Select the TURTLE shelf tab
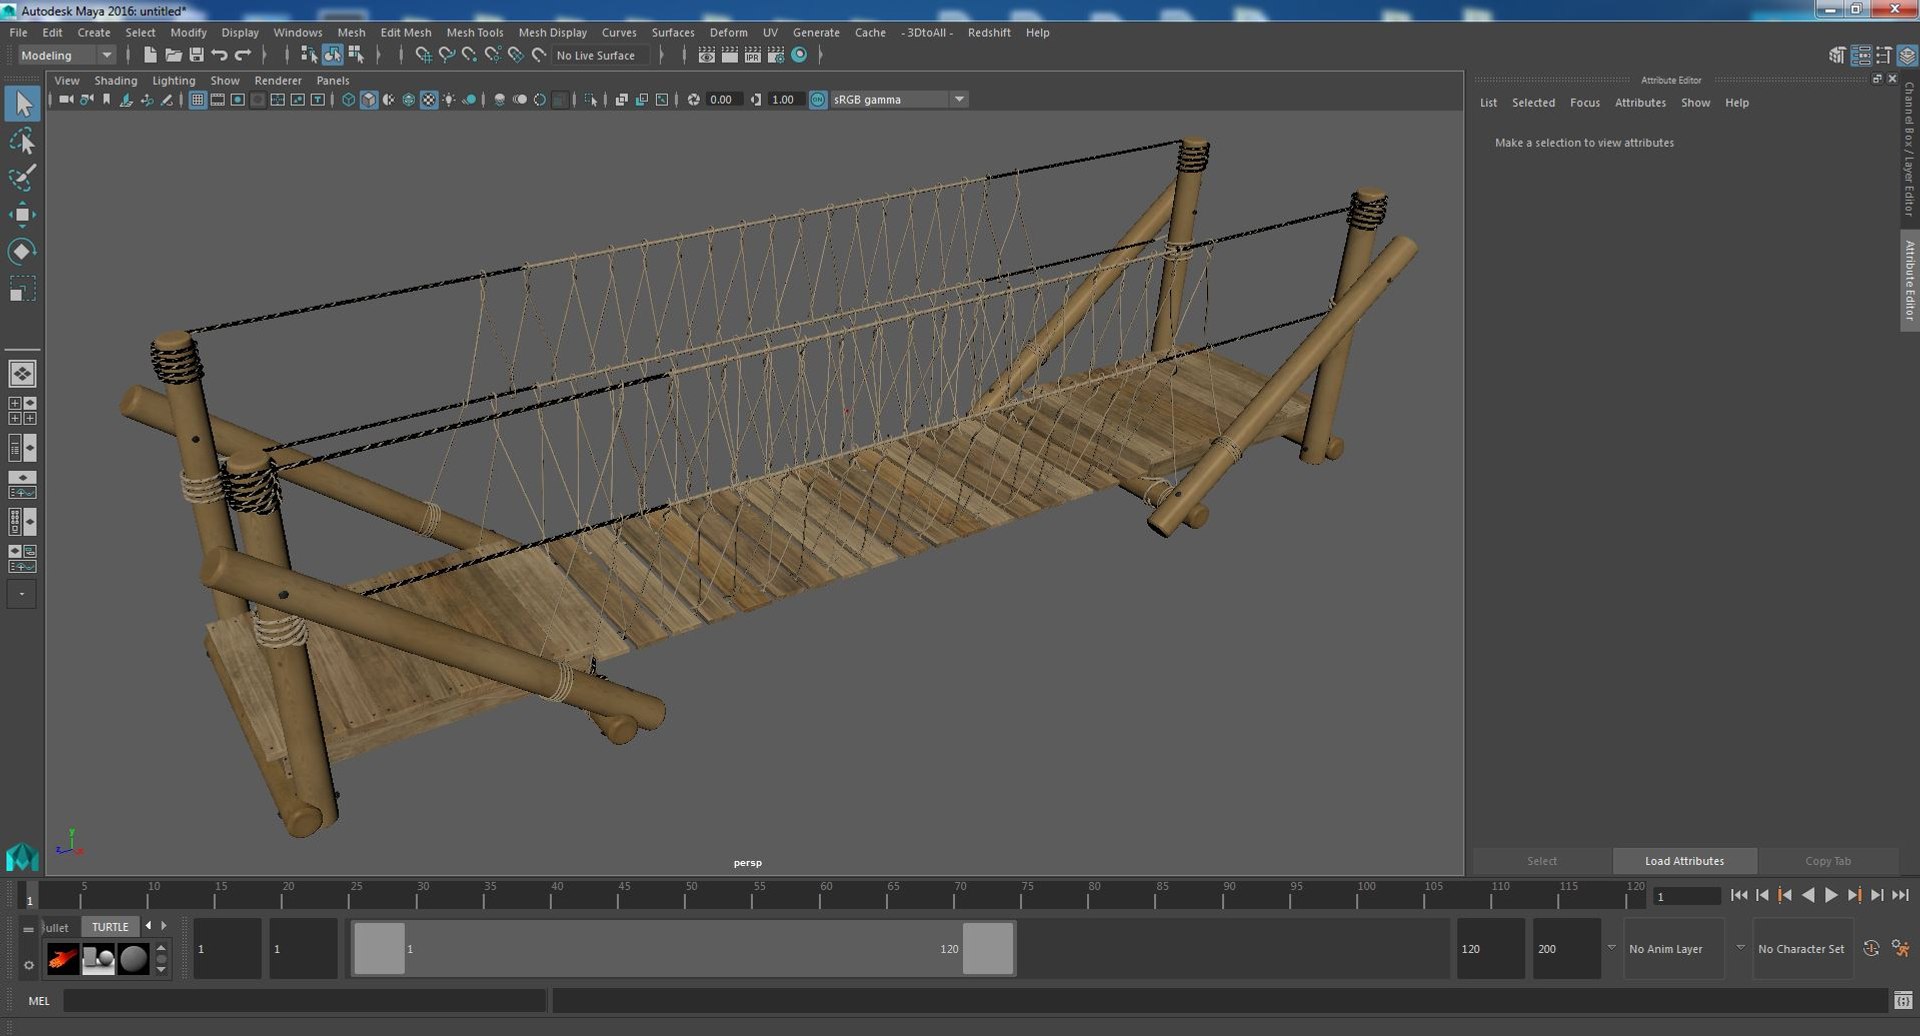 (x=110, y=927)
